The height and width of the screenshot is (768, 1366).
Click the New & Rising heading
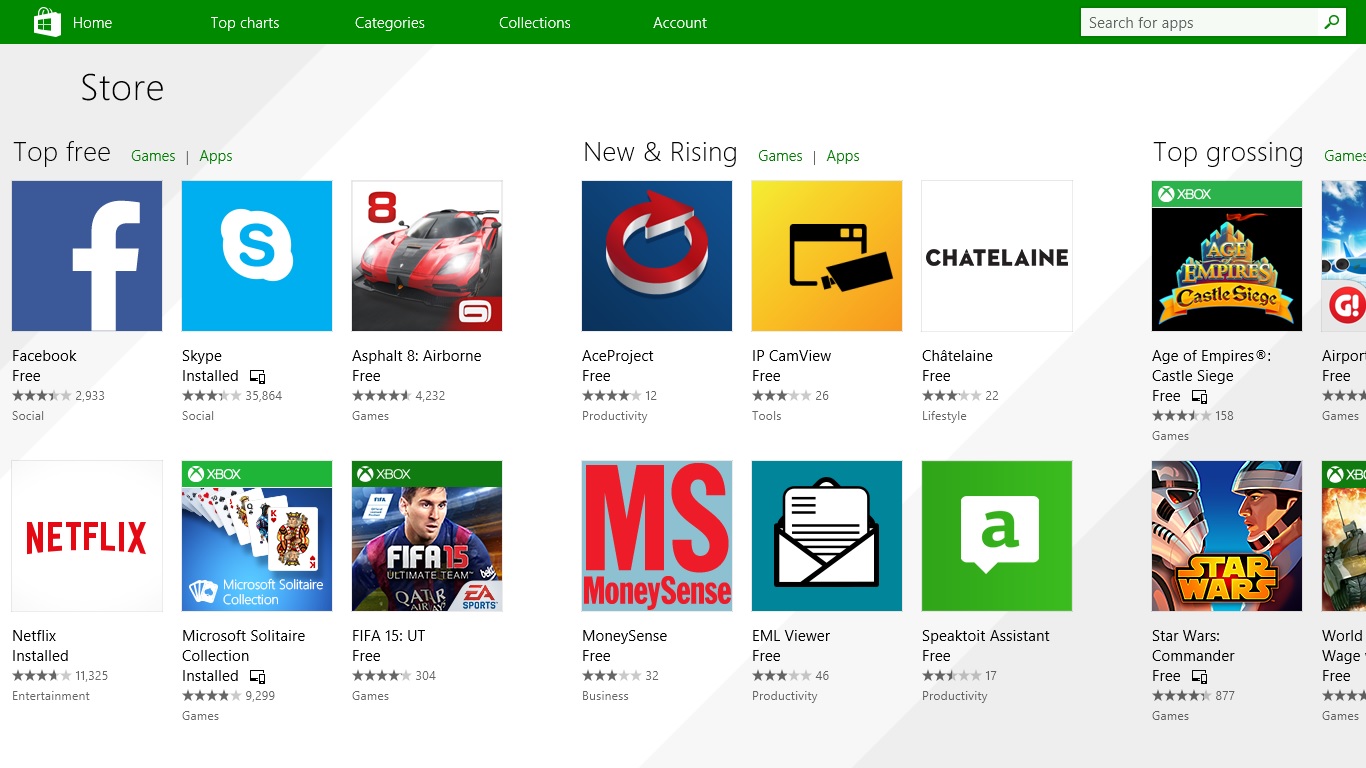[660, 152]
